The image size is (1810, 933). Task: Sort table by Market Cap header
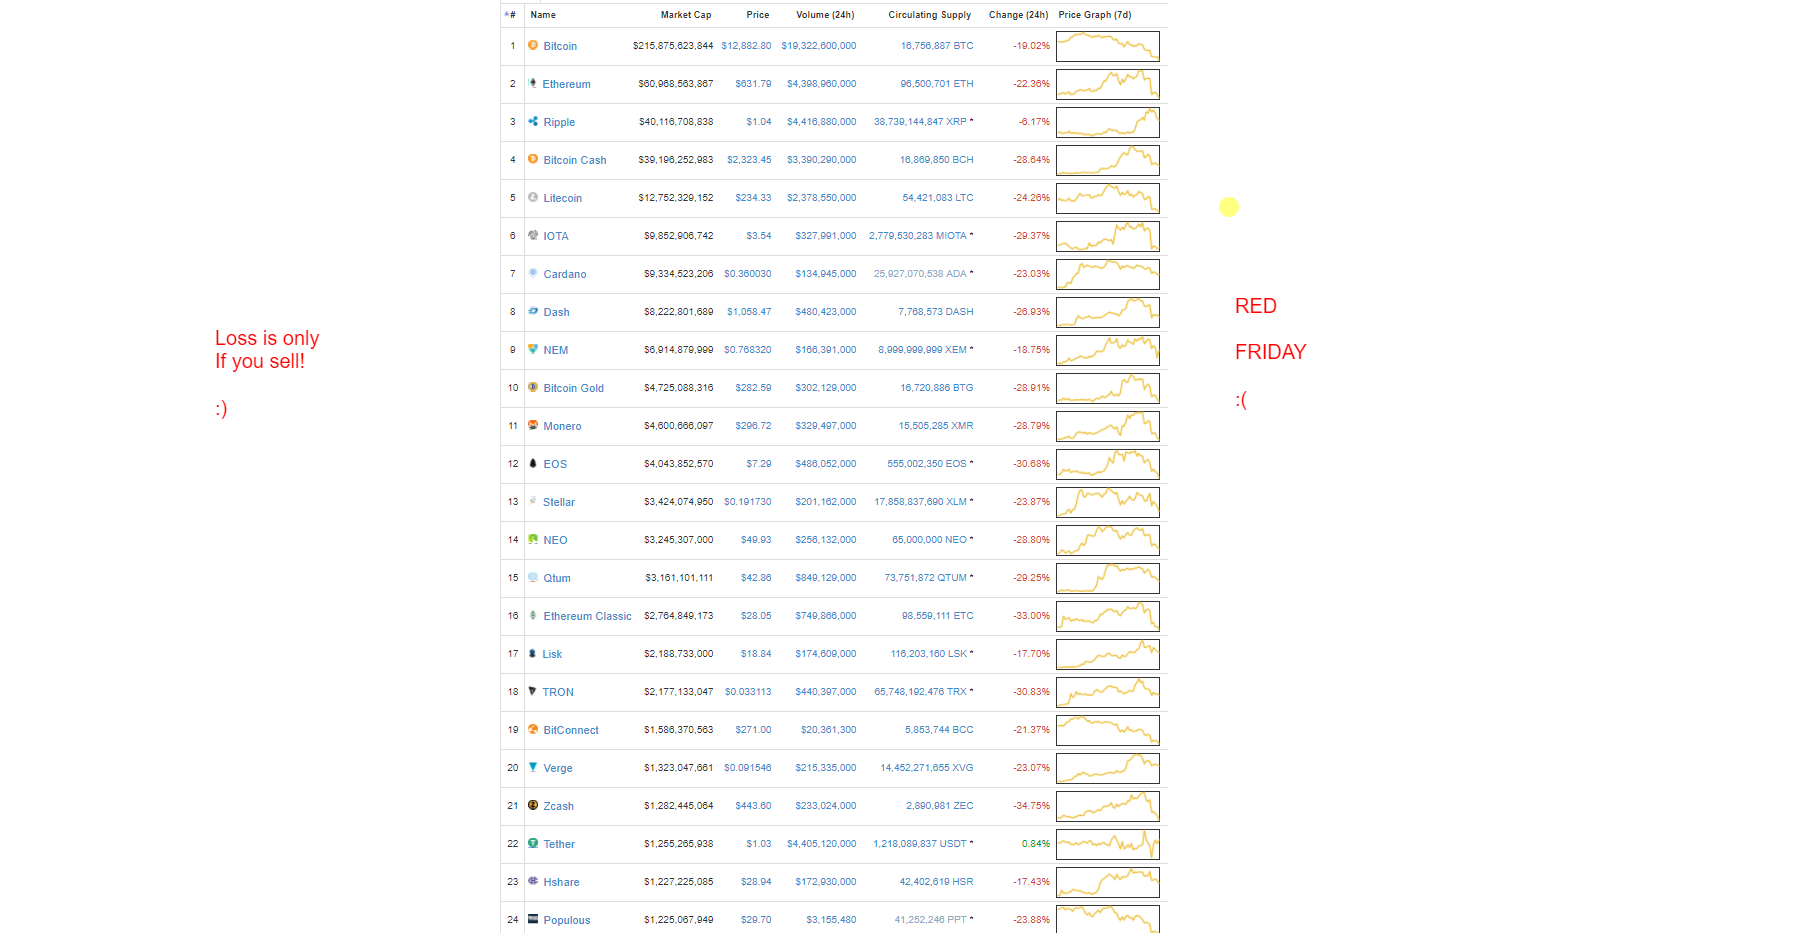coord(686,15)
